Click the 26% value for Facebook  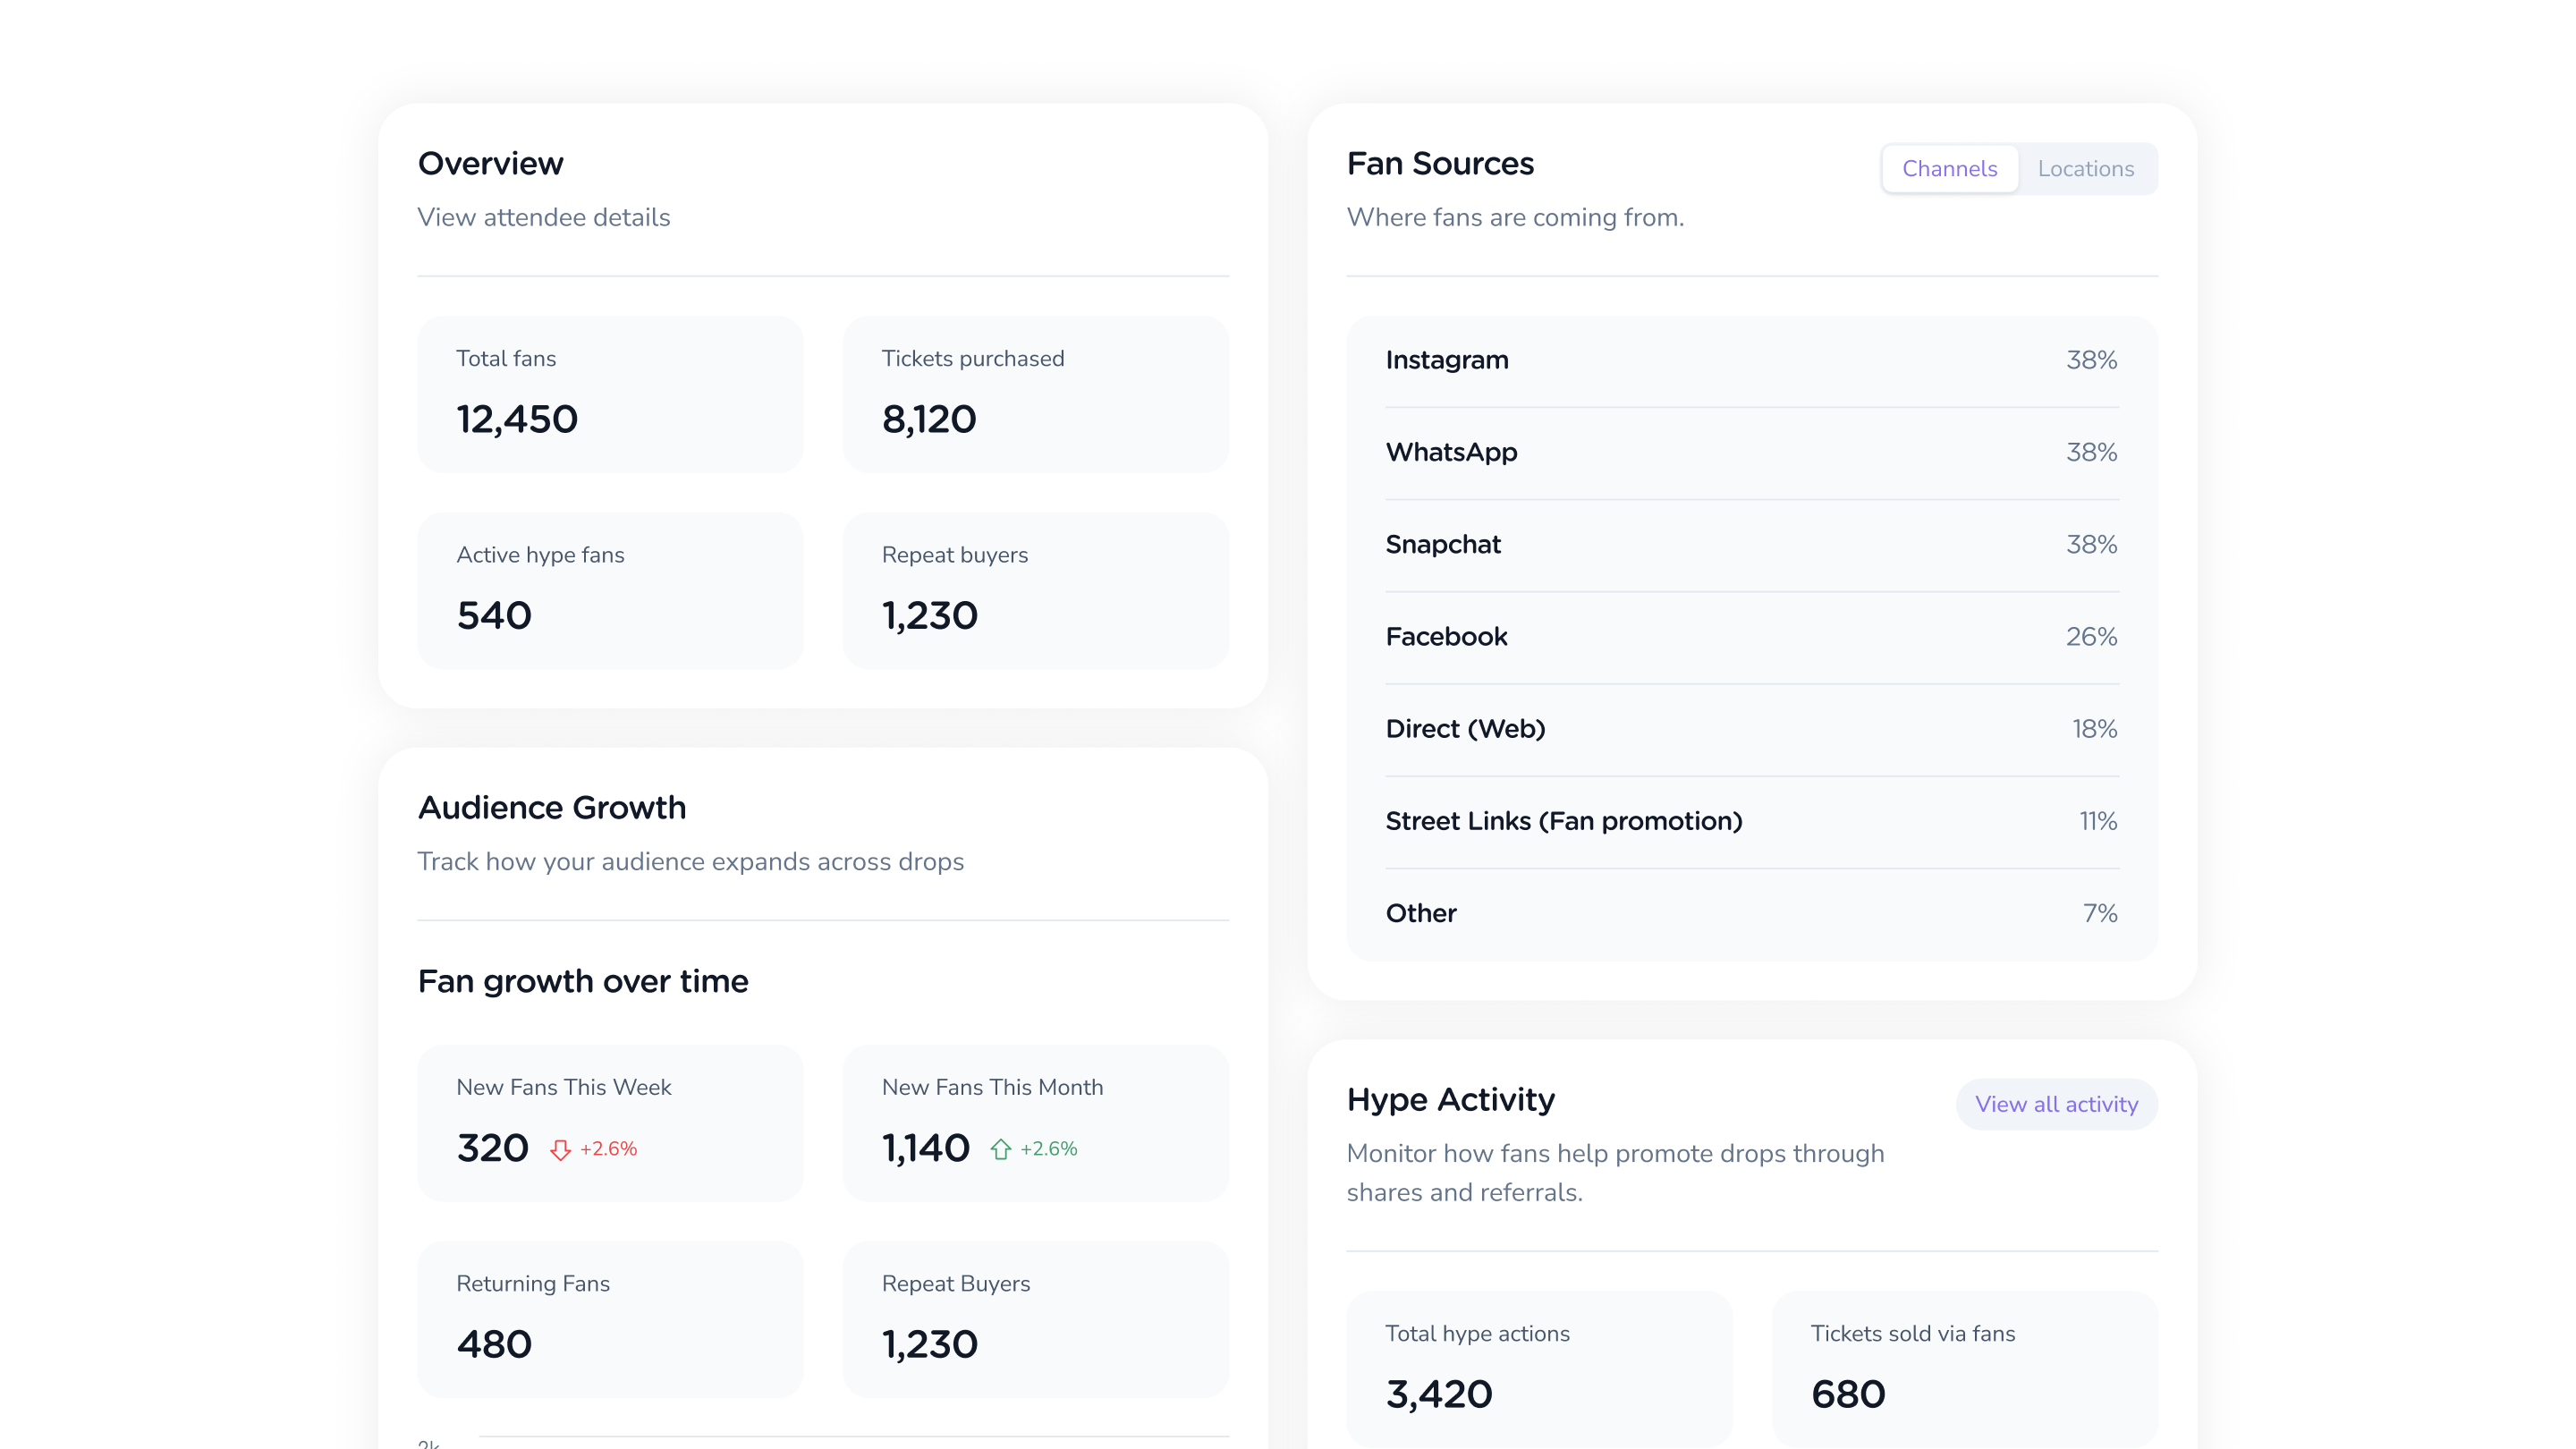point(2091,636)
